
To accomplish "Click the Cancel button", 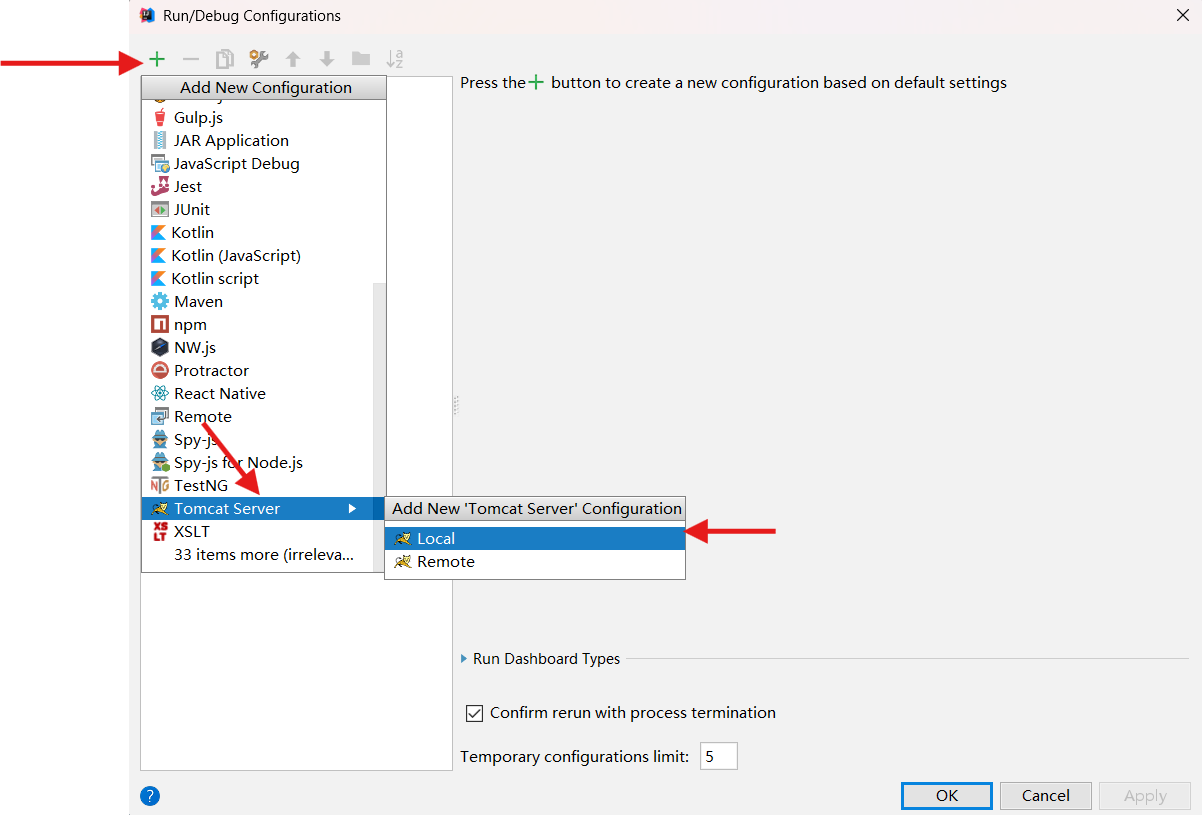I will point(1046,795).
